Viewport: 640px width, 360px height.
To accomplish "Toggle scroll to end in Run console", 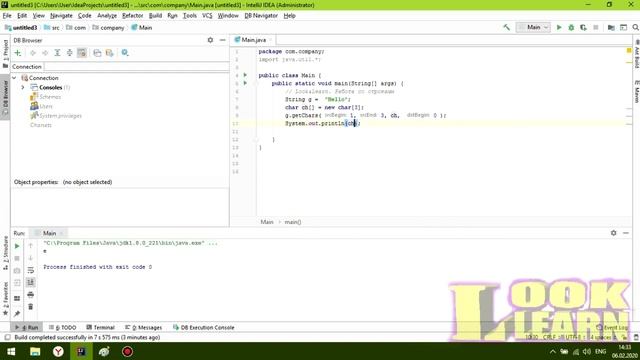I will [31, 282].
